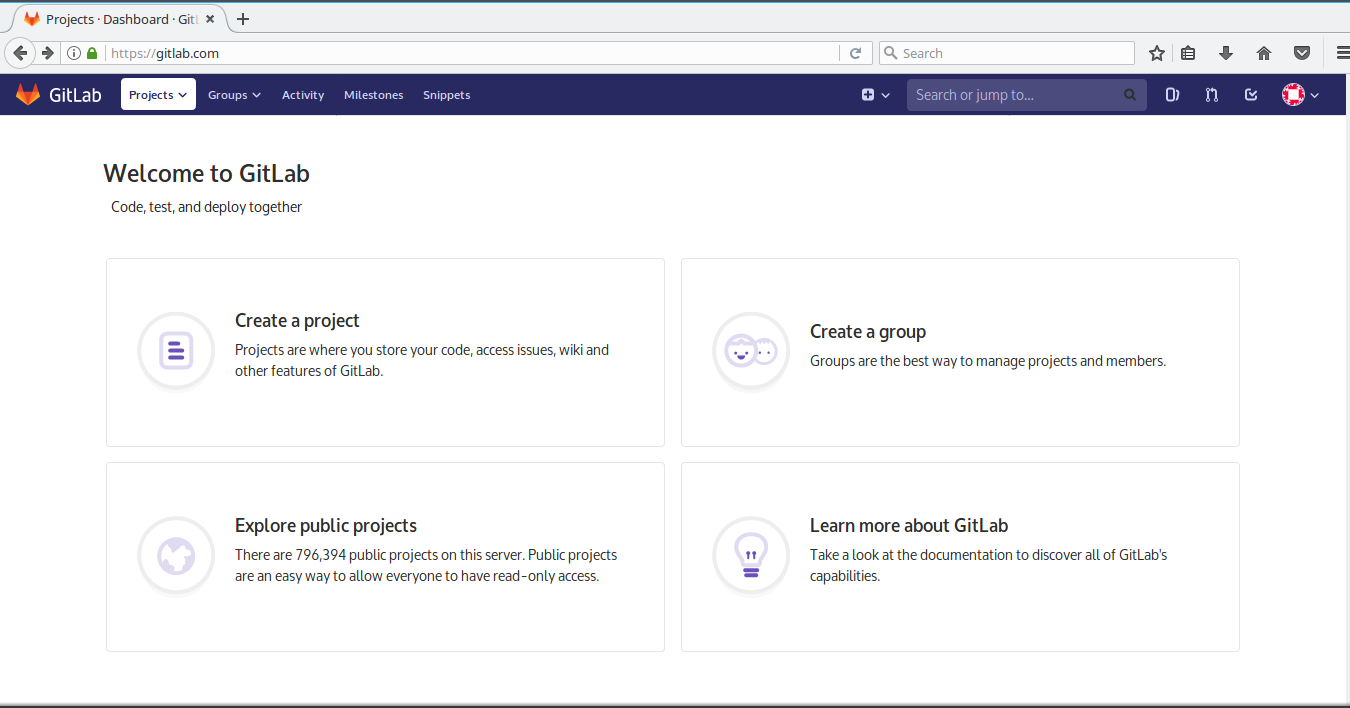Viewport: 1350px width, 708px height.
Task: Click the Create a group heading
Action: [x=868, y=331]
